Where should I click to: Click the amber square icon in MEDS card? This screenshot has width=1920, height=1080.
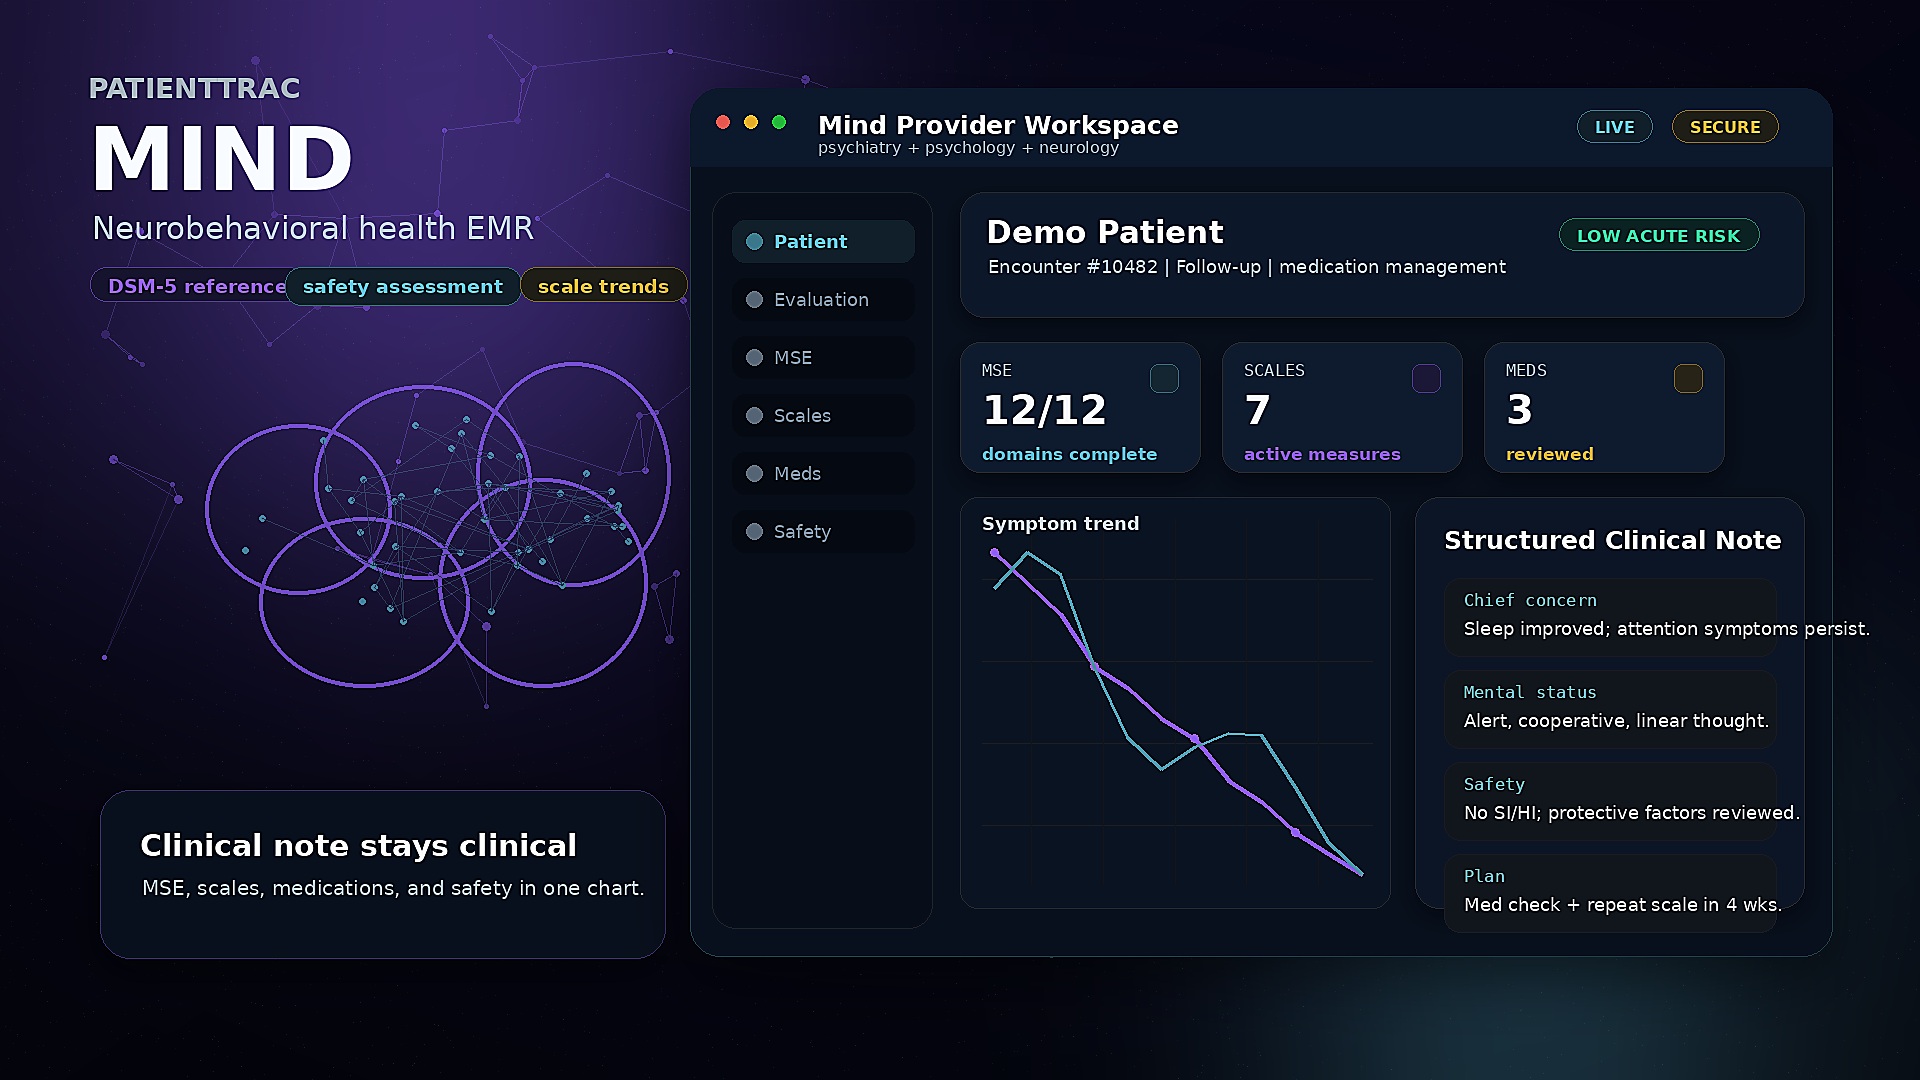[1688, 379]
